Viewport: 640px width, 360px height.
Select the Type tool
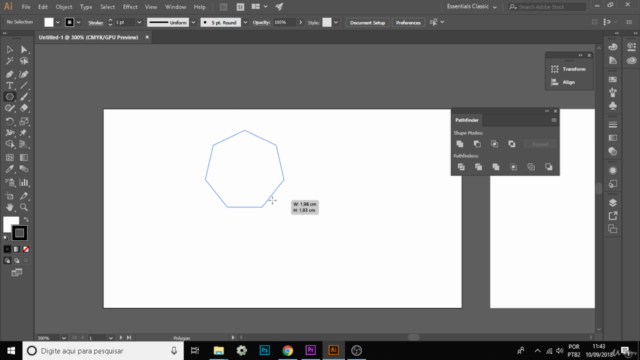point(10,86)
